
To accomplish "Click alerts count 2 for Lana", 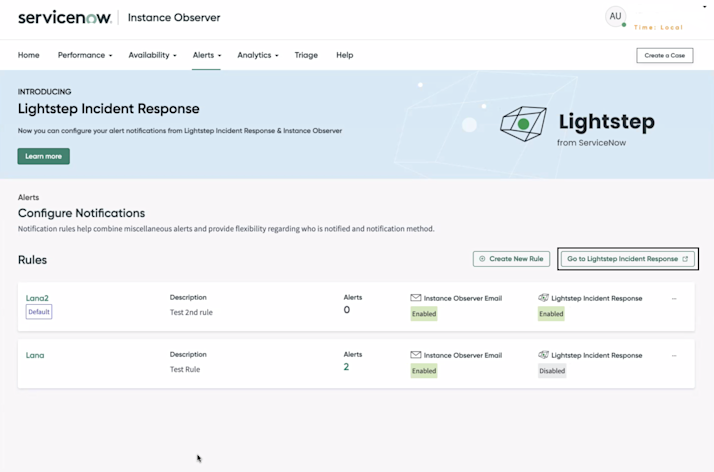I will tap(346, 367).
